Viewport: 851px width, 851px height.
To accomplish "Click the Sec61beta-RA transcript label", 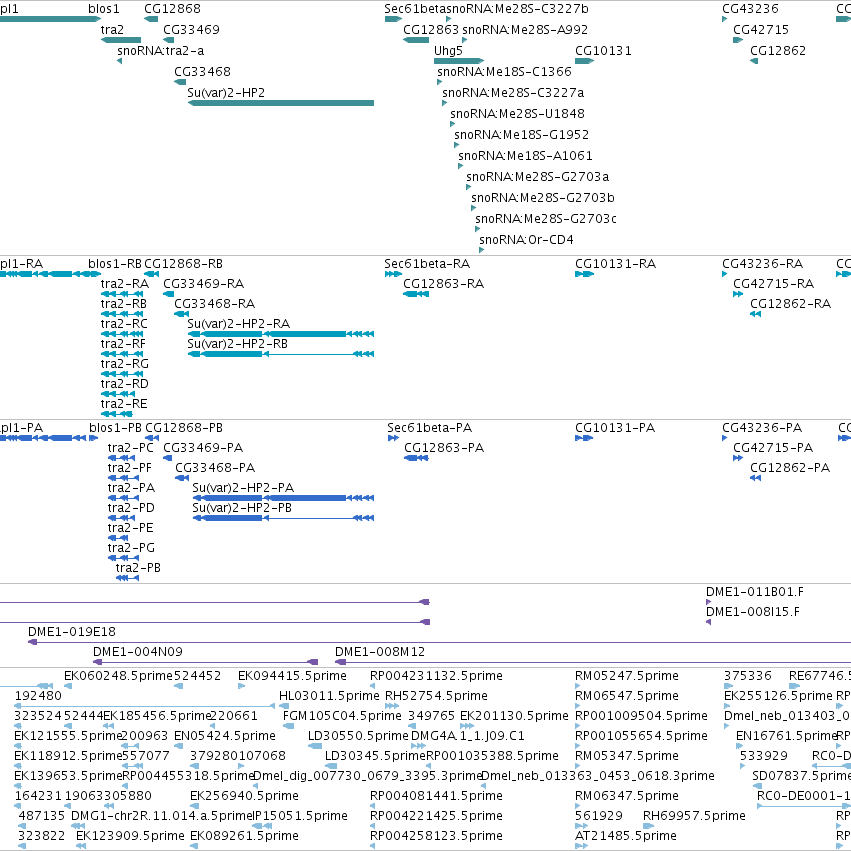I will click(x=427, y=264).
